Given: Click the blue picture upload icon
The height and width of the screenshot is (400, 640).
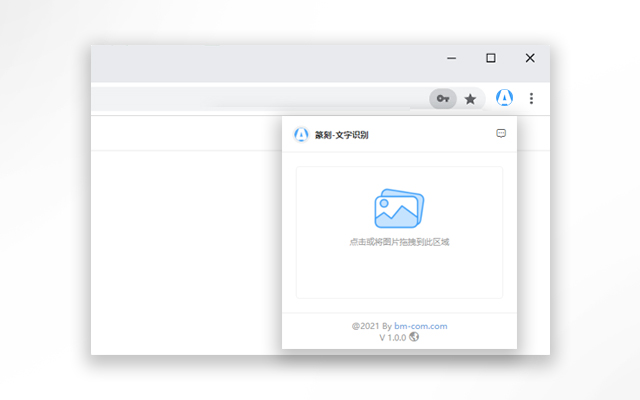Looking at the screenshot, I should (399, 208).
